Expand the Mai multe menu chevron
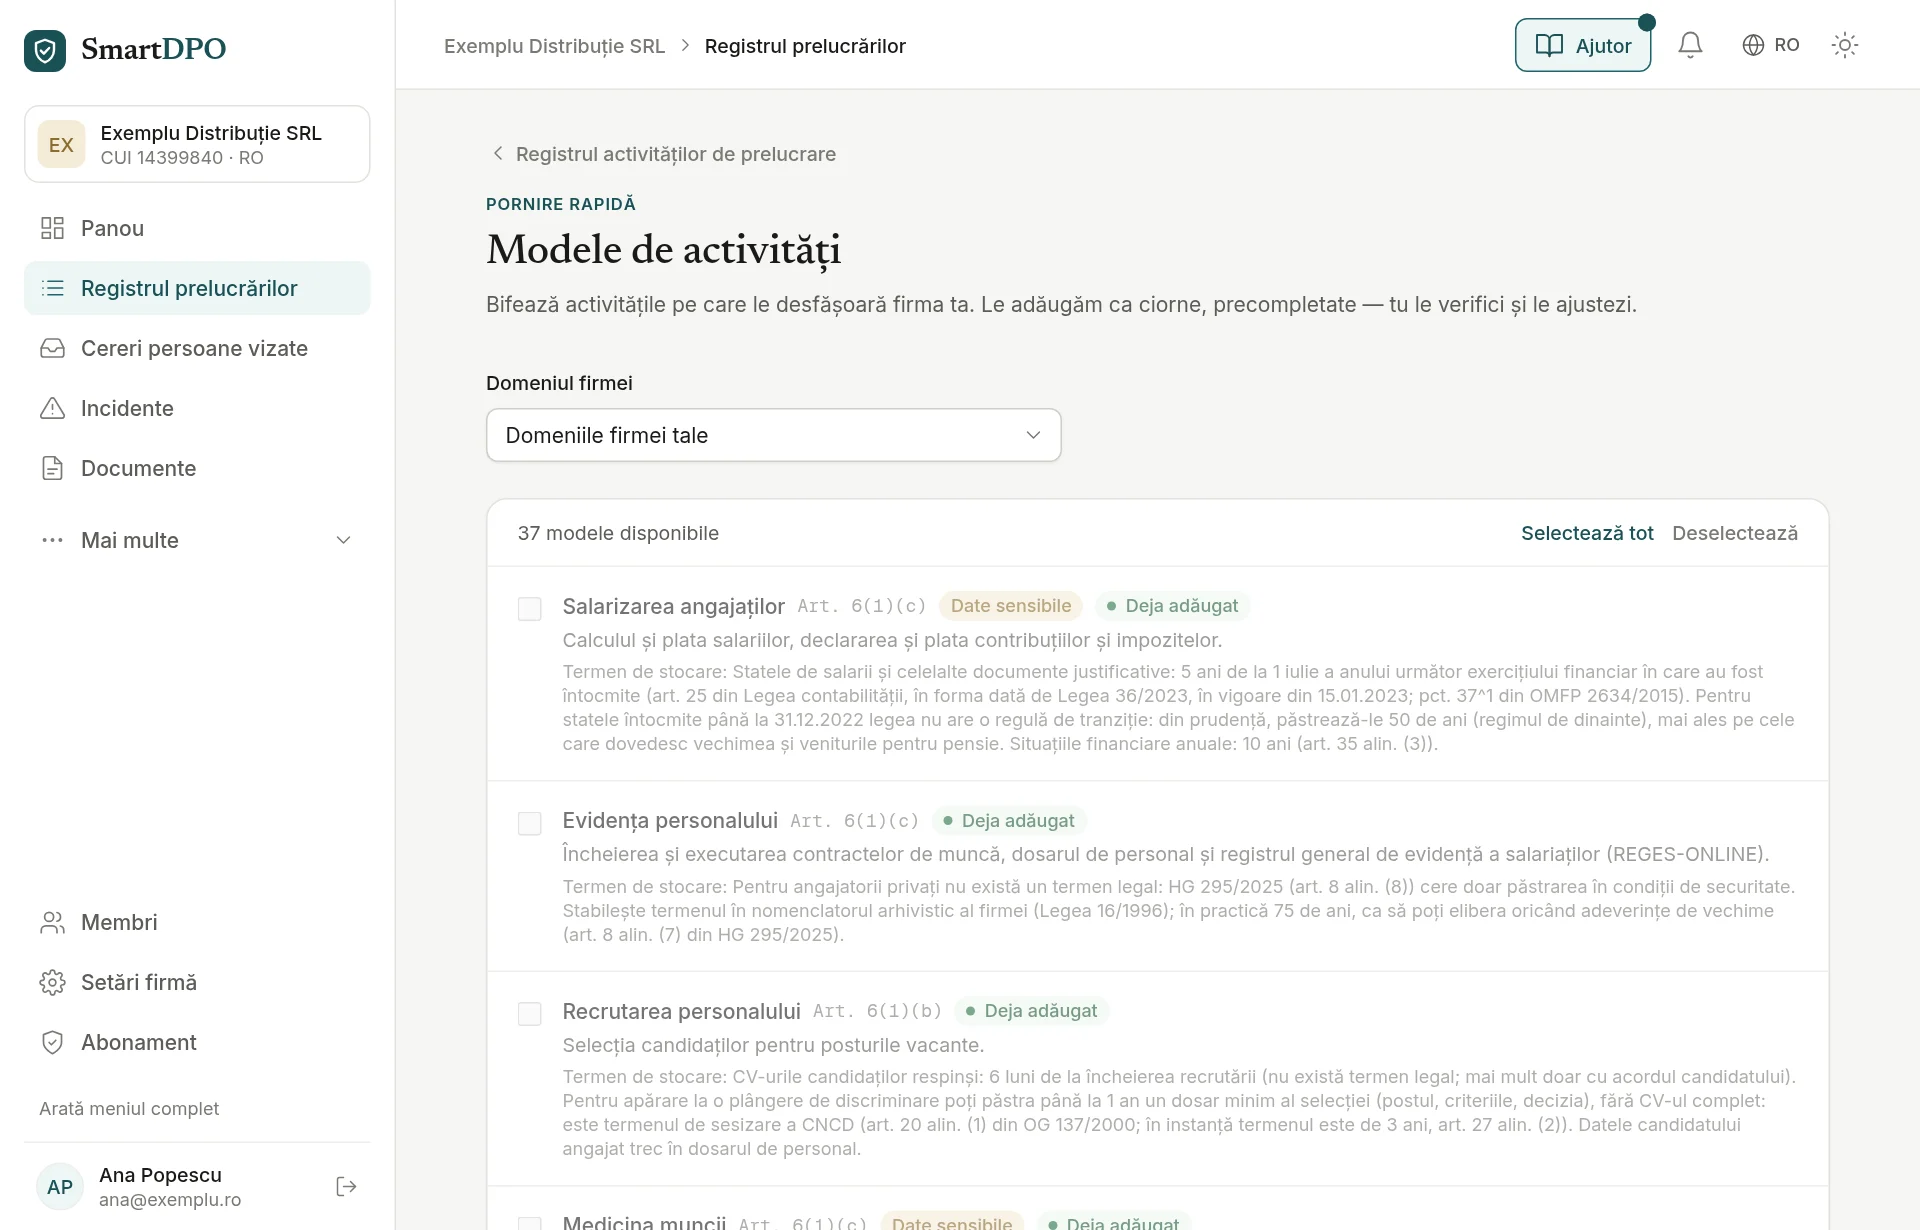This screenshot has height=1230, width=1920. click(343, 540)
